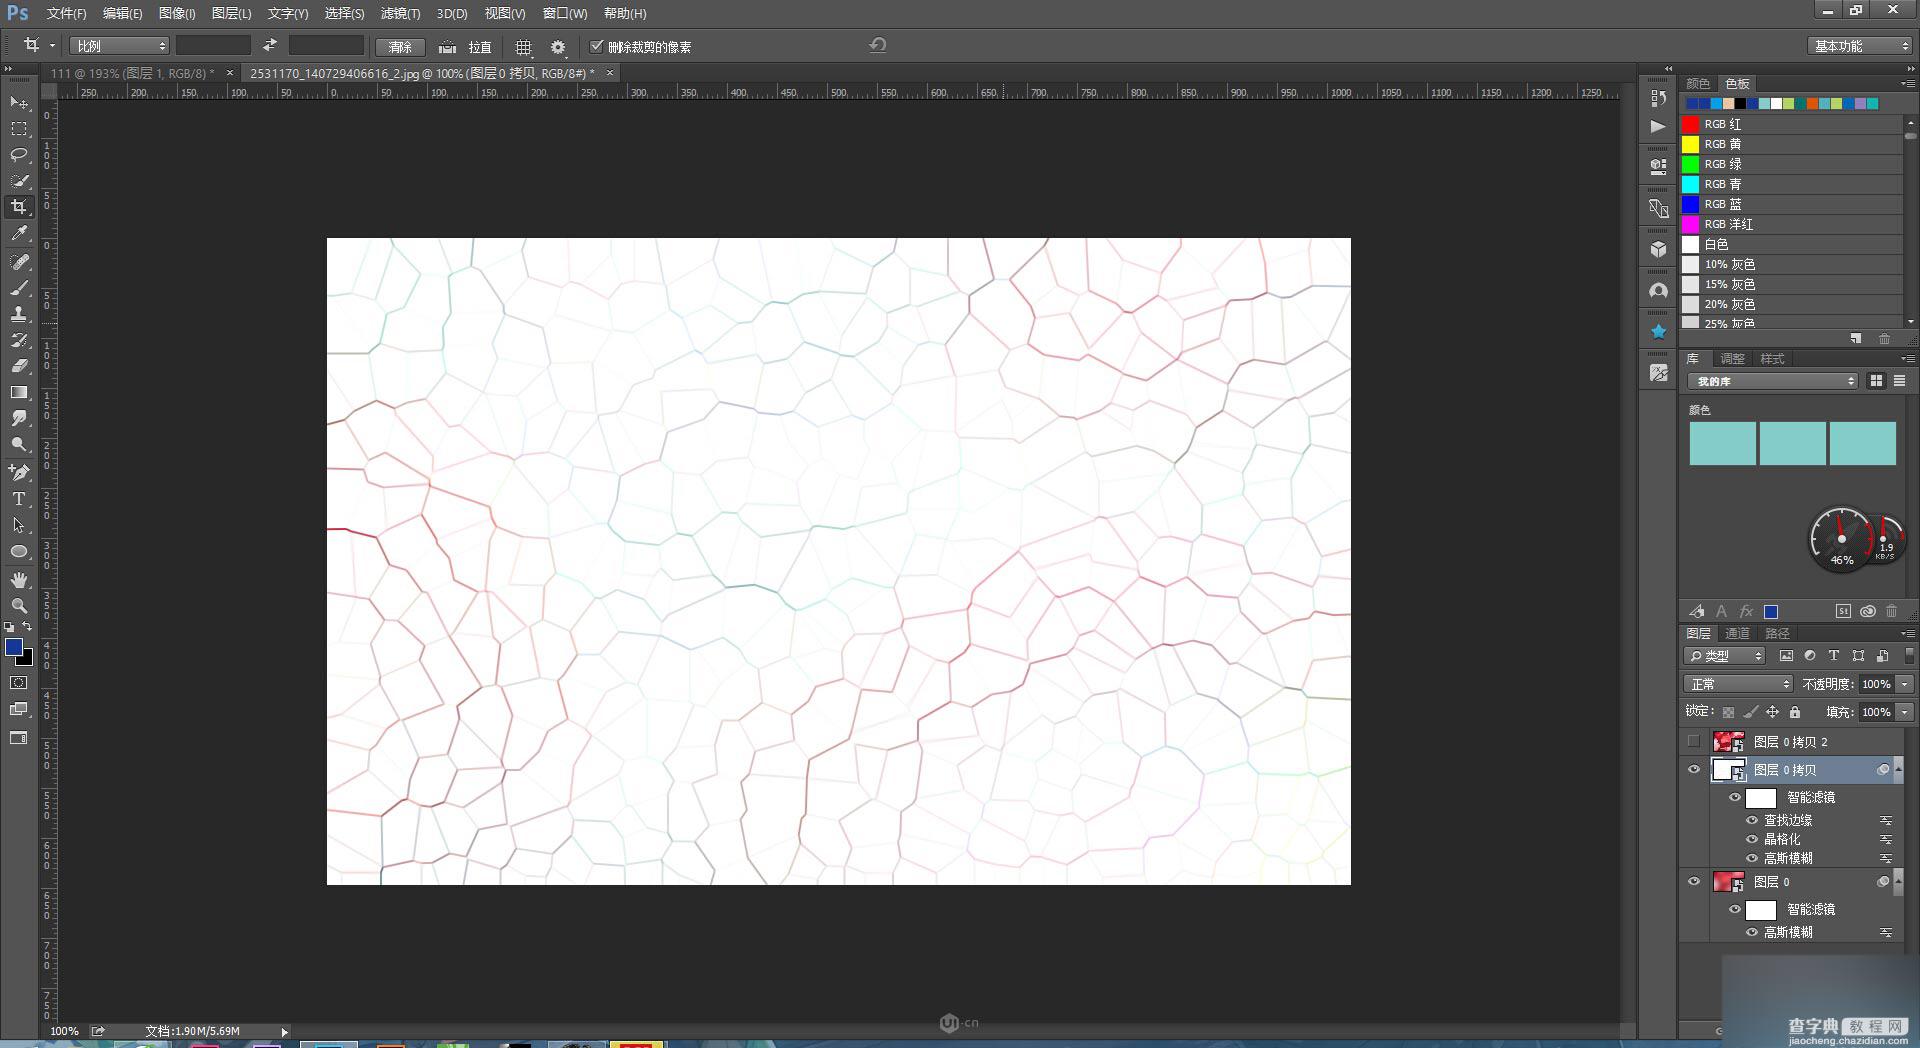Select the Zoom tool
Viewport: 1920px width, 1048px height.
click(x=19, y=606)
